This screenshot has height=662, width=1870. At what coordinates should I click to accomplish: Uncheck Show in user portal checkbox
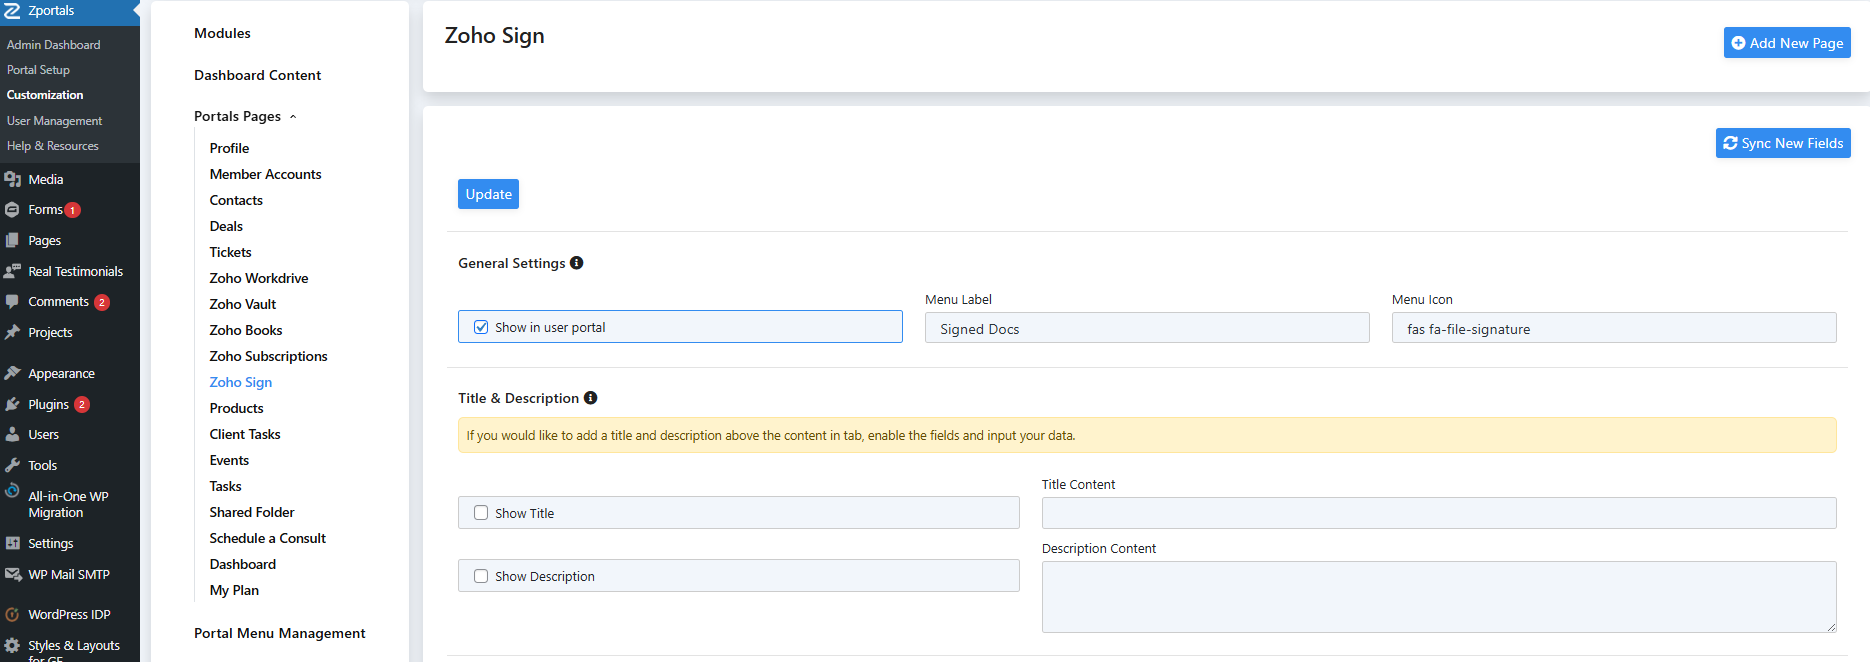coord(481,327)
